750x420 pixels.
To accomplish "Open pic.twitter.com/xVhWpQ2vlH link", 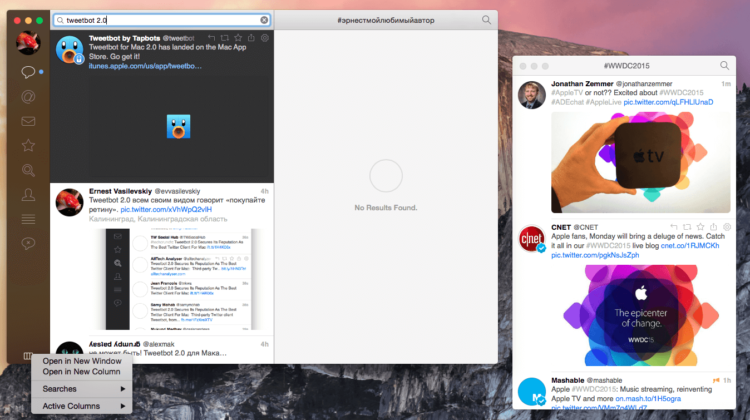I will (x=166, y=210).
